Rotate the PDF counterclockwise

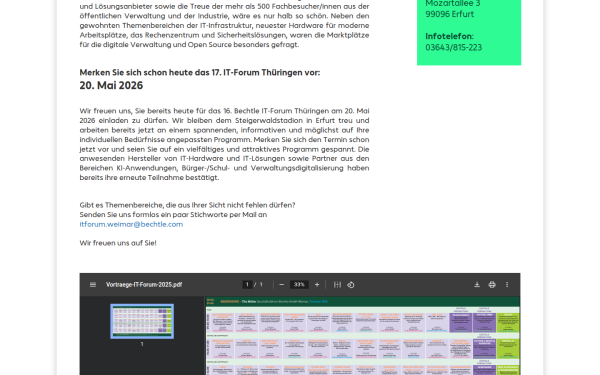(x=351, y=285)
